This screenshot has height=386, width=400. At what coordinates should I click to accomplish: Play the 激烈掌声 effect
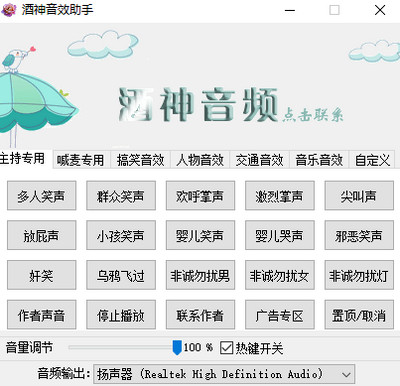pyautogui.click(x=280, y=196)
